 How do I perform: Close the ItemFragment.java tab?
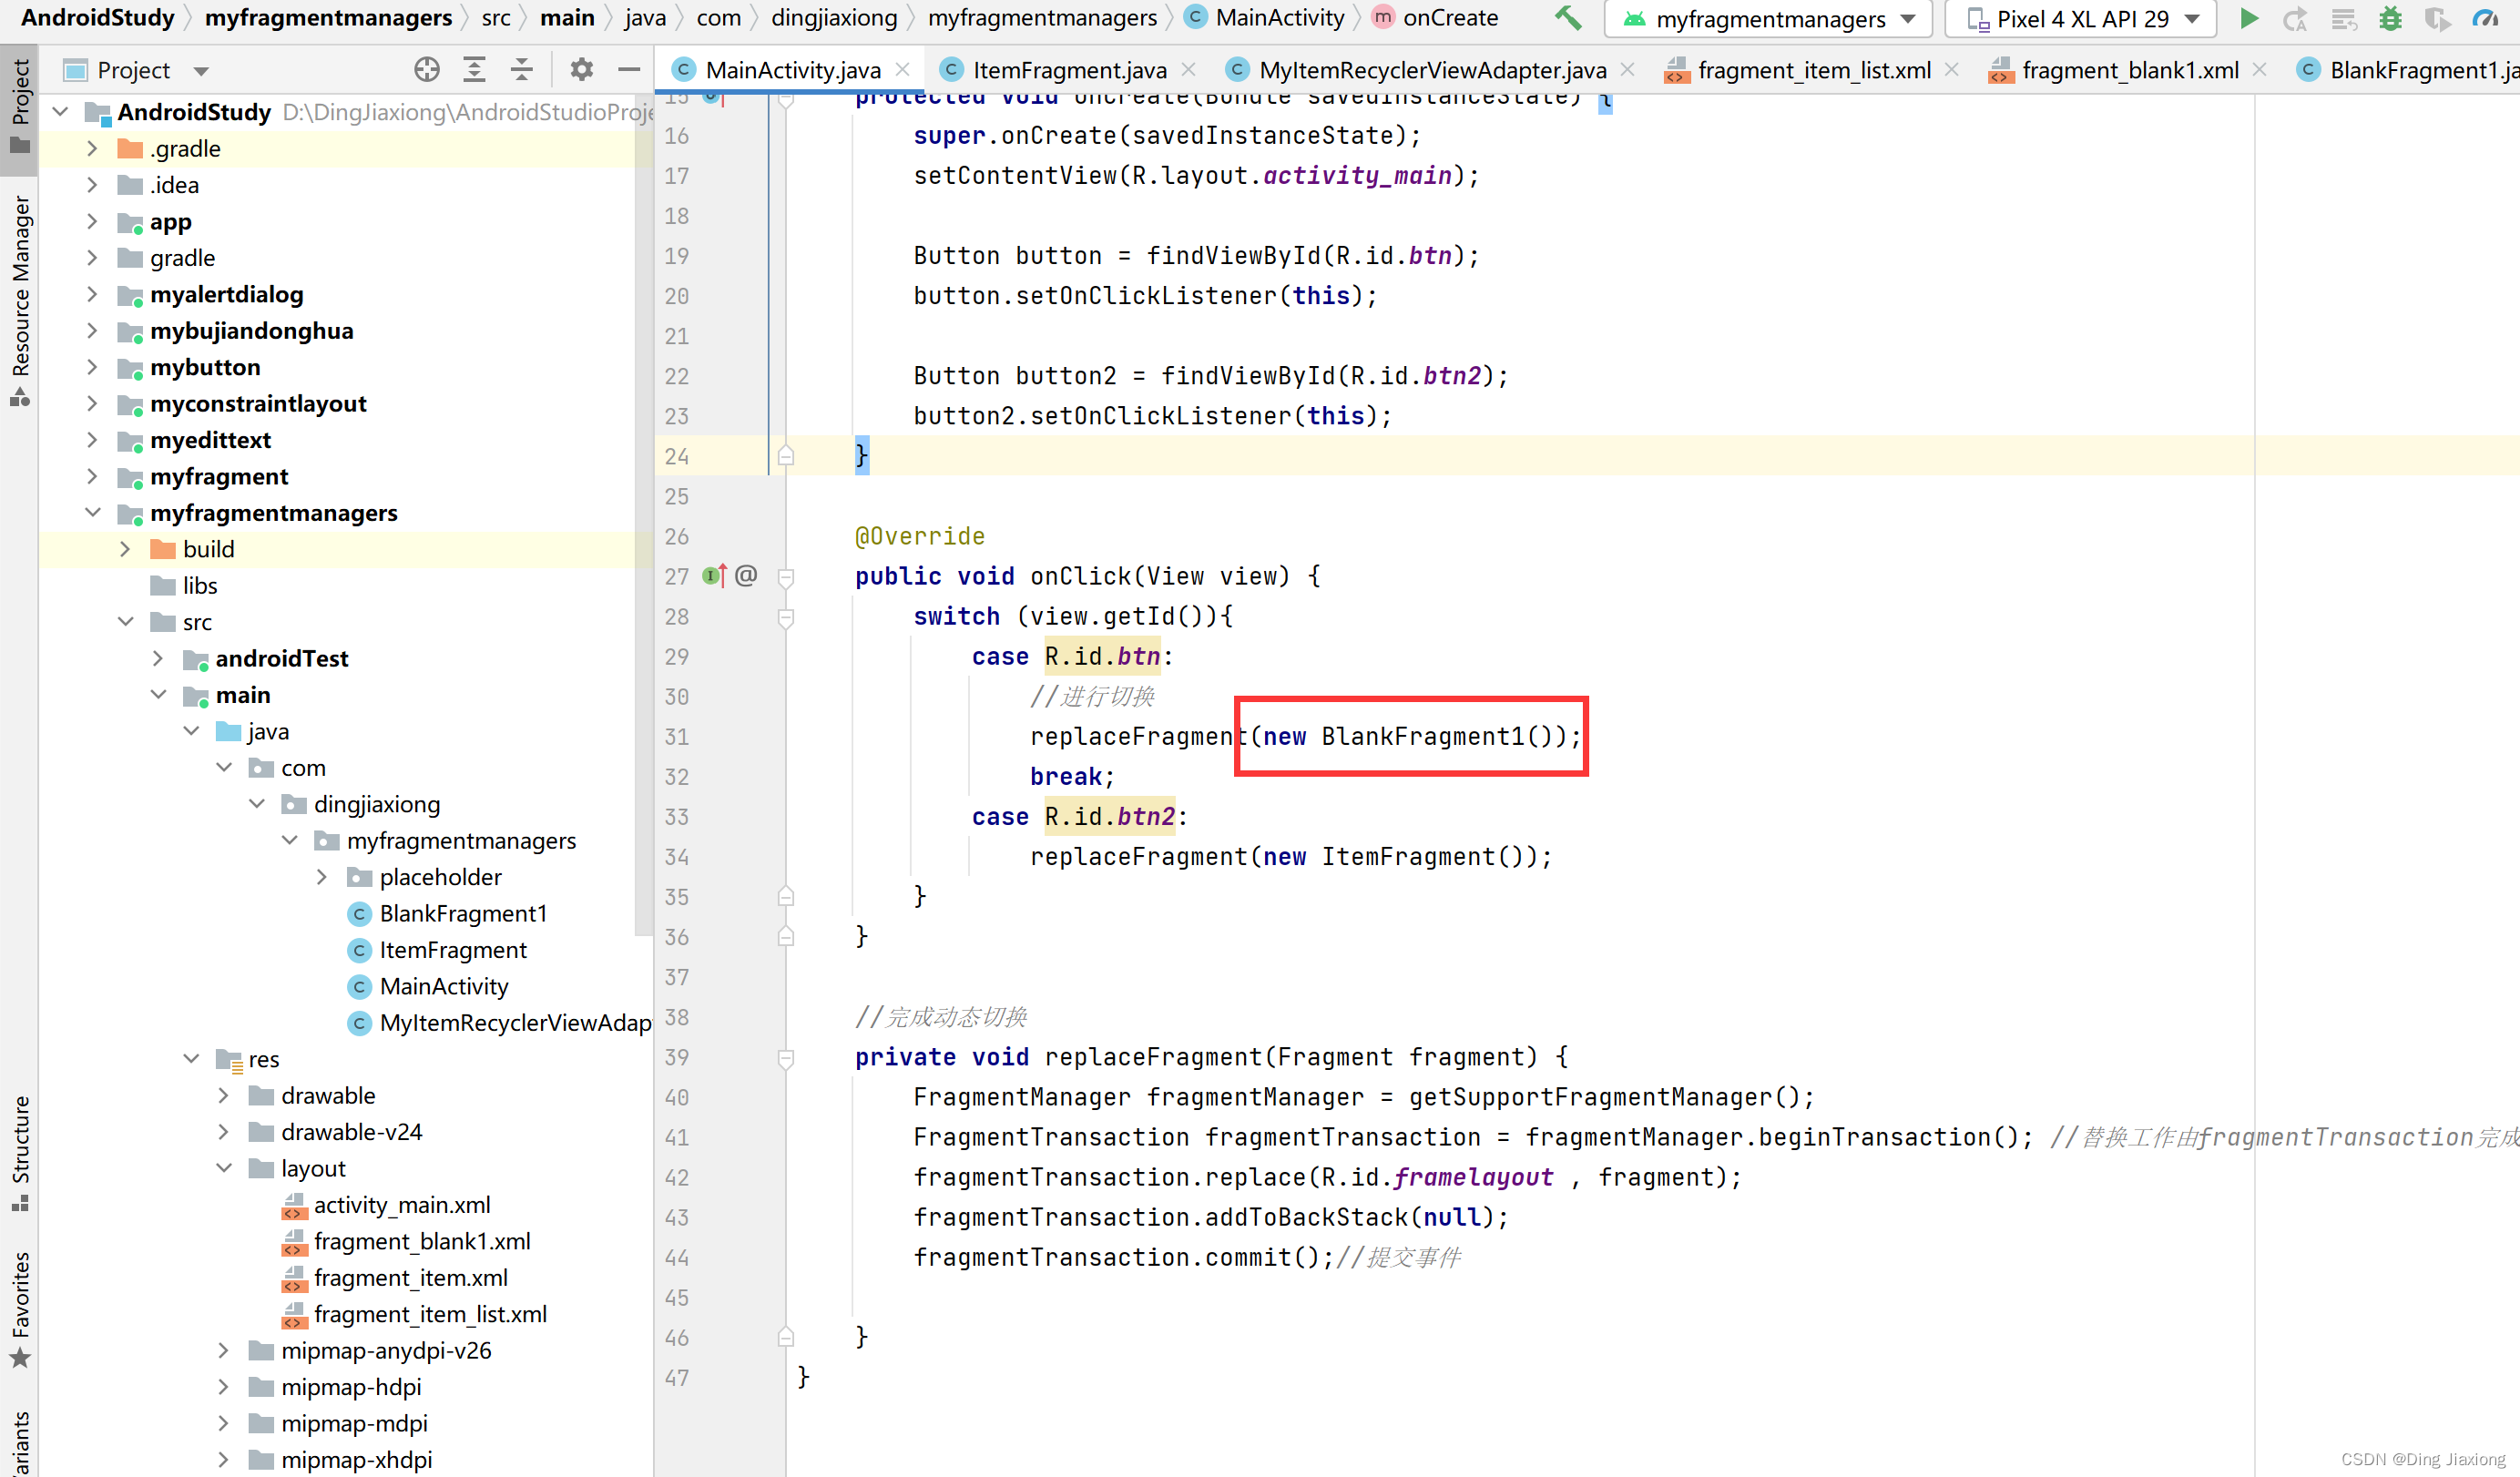tap(1188, 69)
